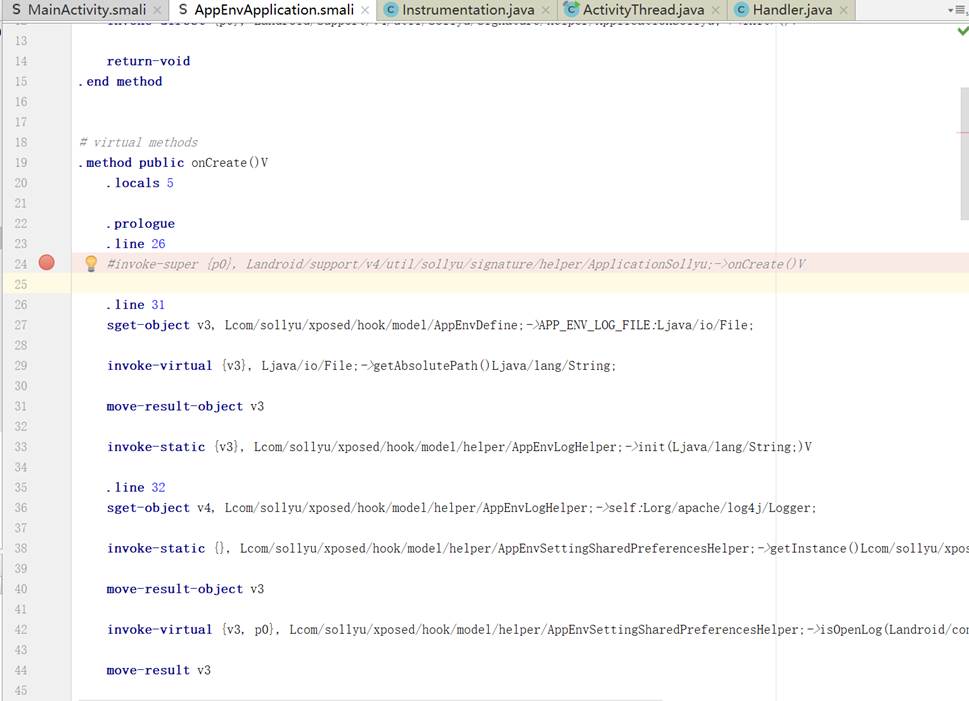Click the getAbsolutePath invoke-virtual line

[361, 366]
